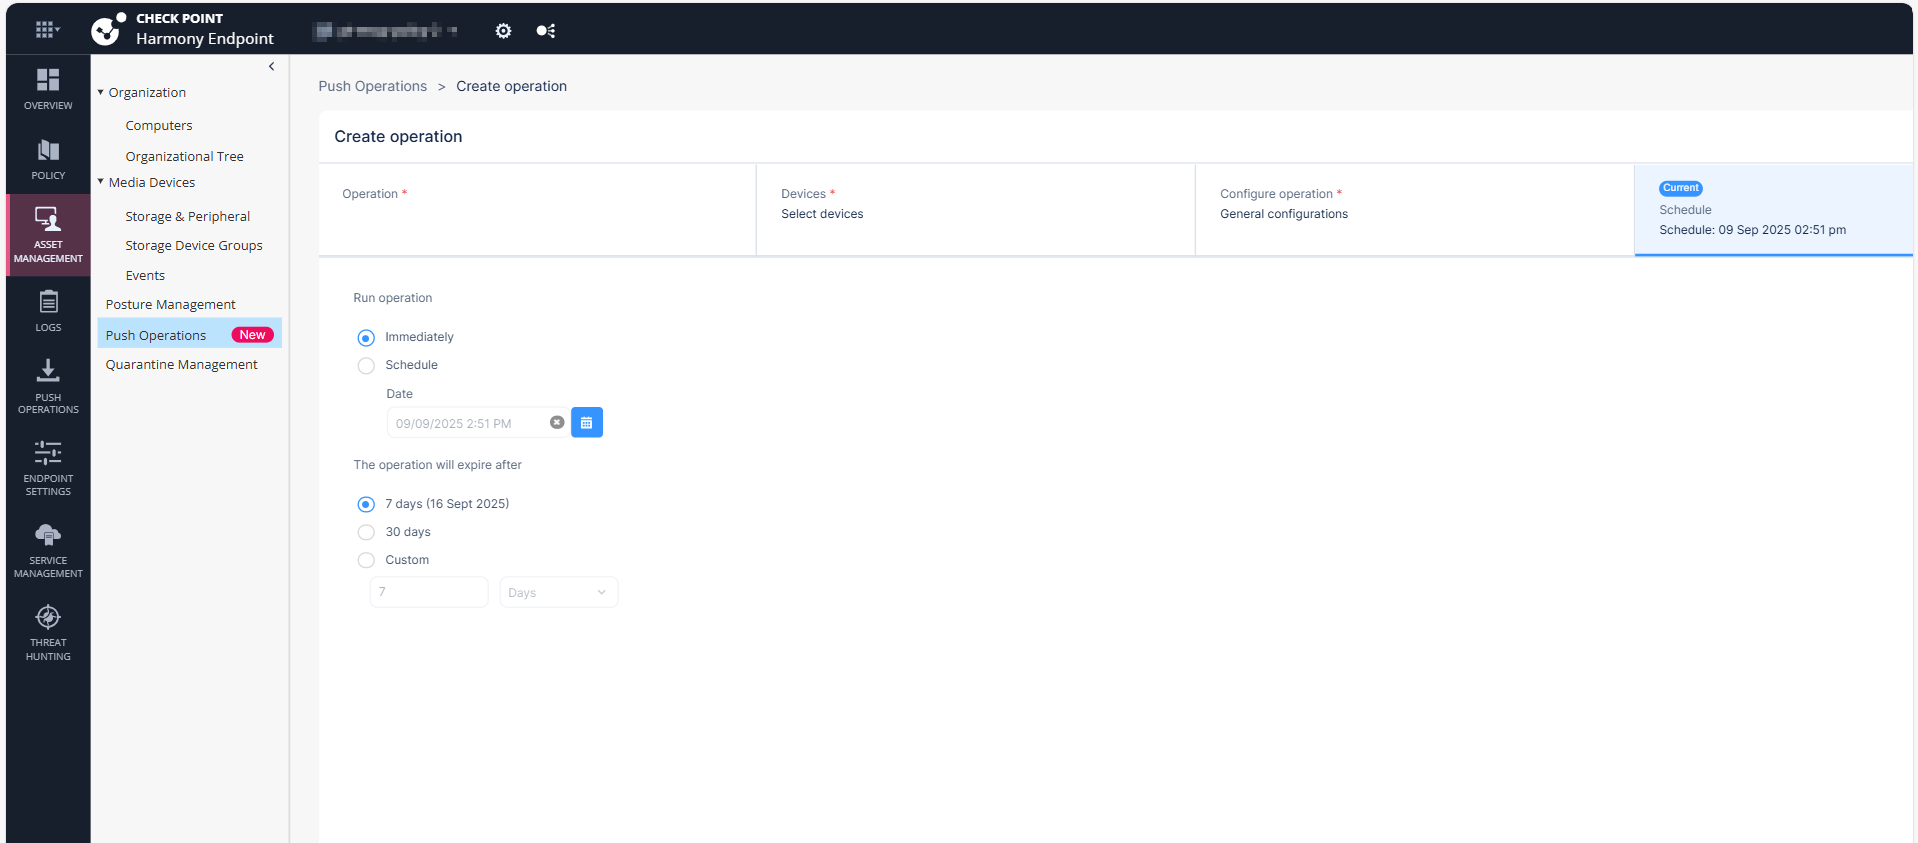Open the Days unit dropdown
Image resolution: width=1918 pixels, height=843 pixels.
[x=558, y=593]
